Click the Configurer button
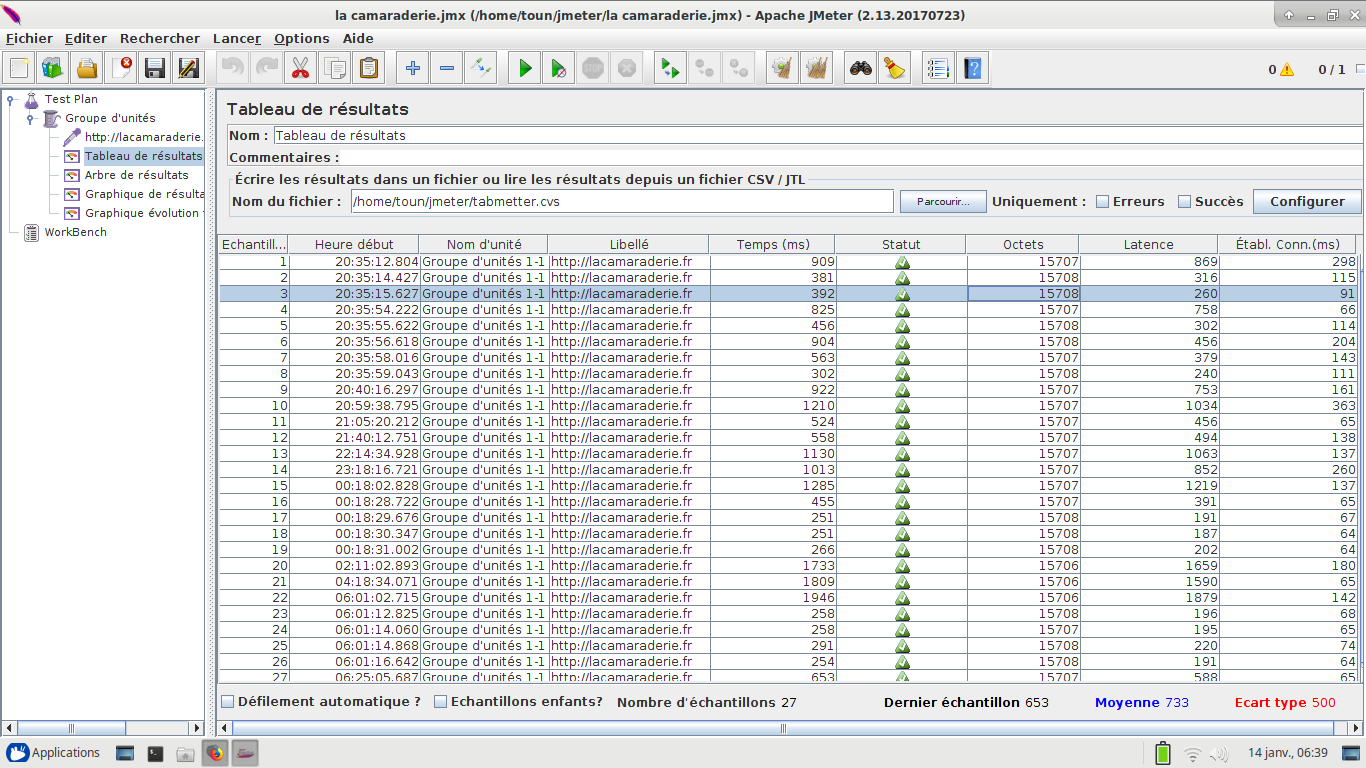The image size is (1366, 768). [1306, 201]
